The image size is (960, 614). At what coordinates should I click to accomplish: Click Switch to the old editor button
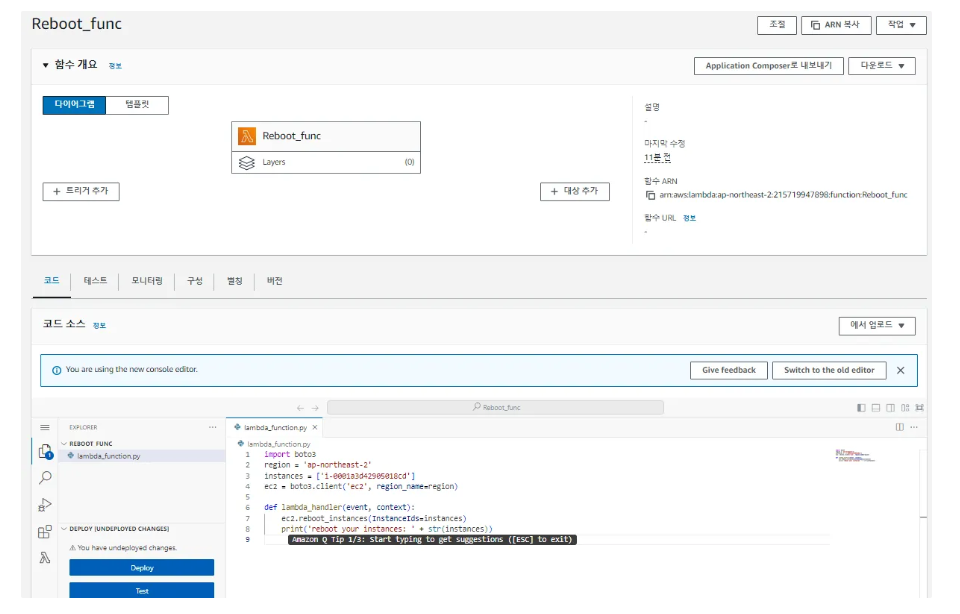coord(829,370)
